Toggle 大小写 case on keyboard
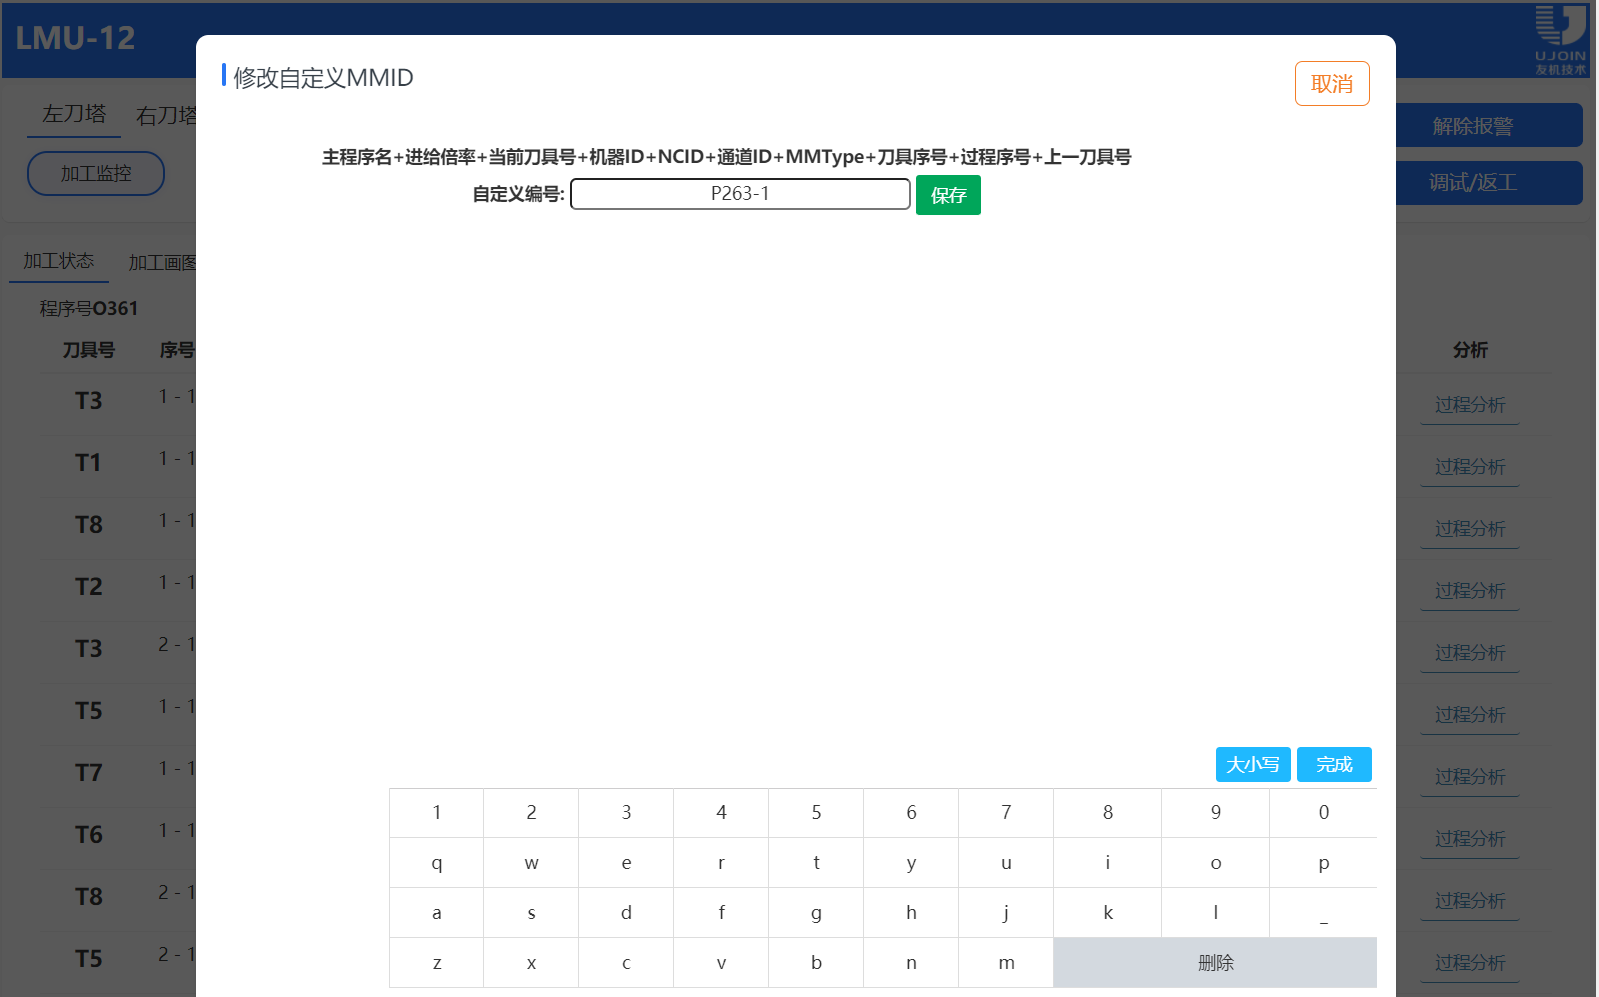The width and height of the screenshot is (1599, 997). (1253, 765)
